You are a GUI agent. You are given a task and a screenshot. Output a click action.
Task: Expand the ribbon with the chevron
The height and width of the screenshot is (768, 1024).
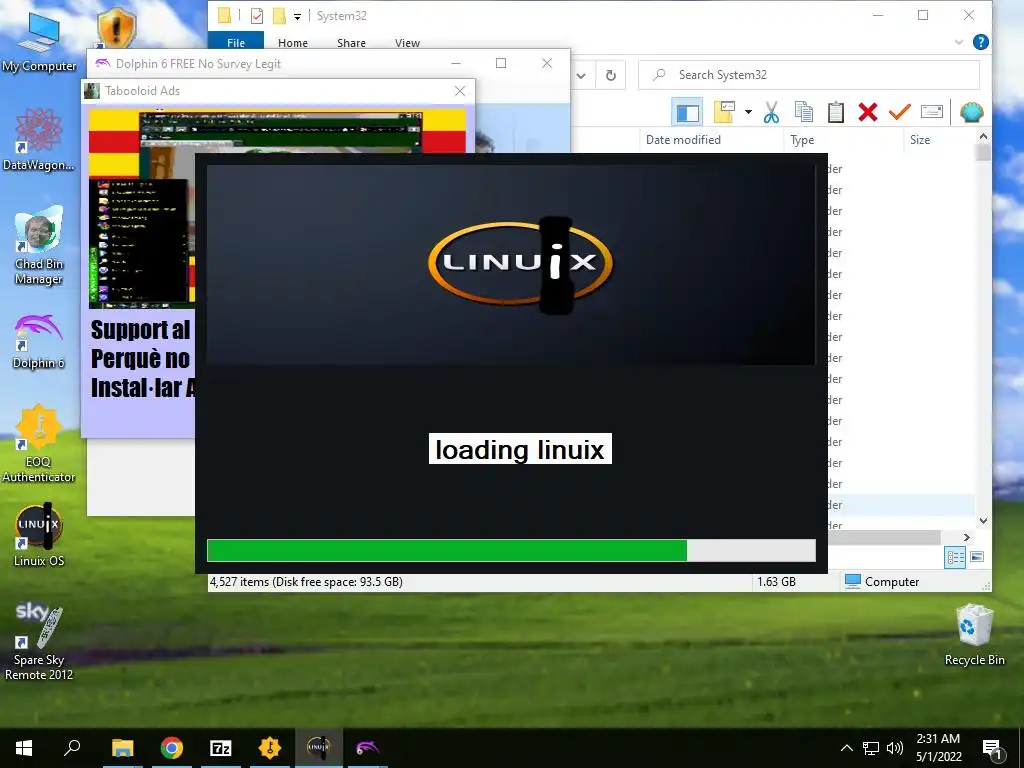pos(959,42)
